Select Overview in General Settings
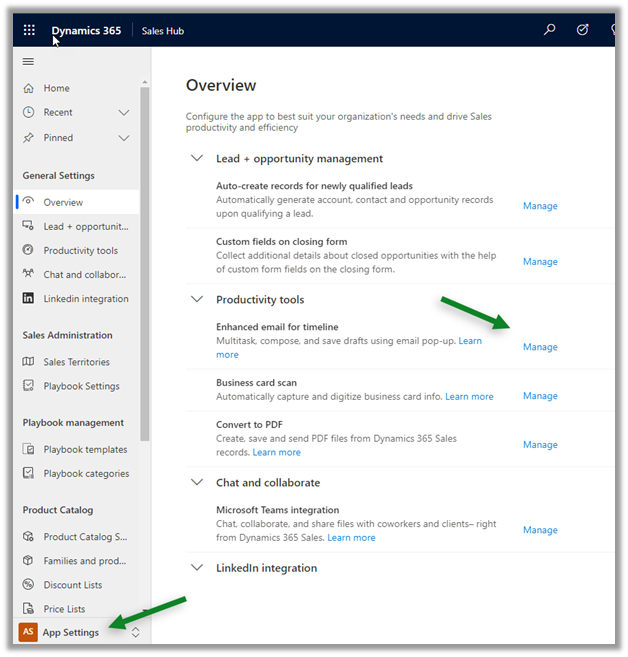The width and height of the screenshot is (628, 657). (x=63, y=202)
